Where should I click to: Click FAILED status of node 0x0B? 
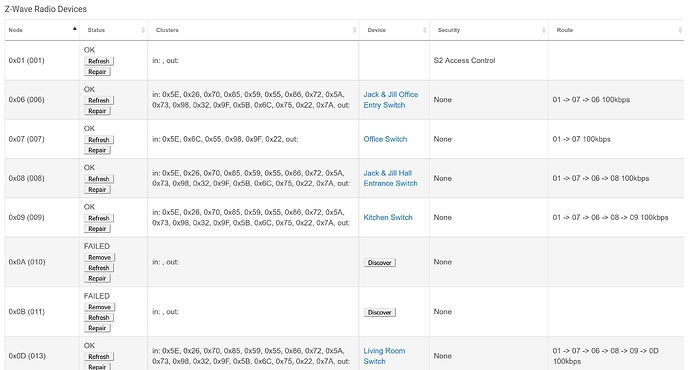97,296
